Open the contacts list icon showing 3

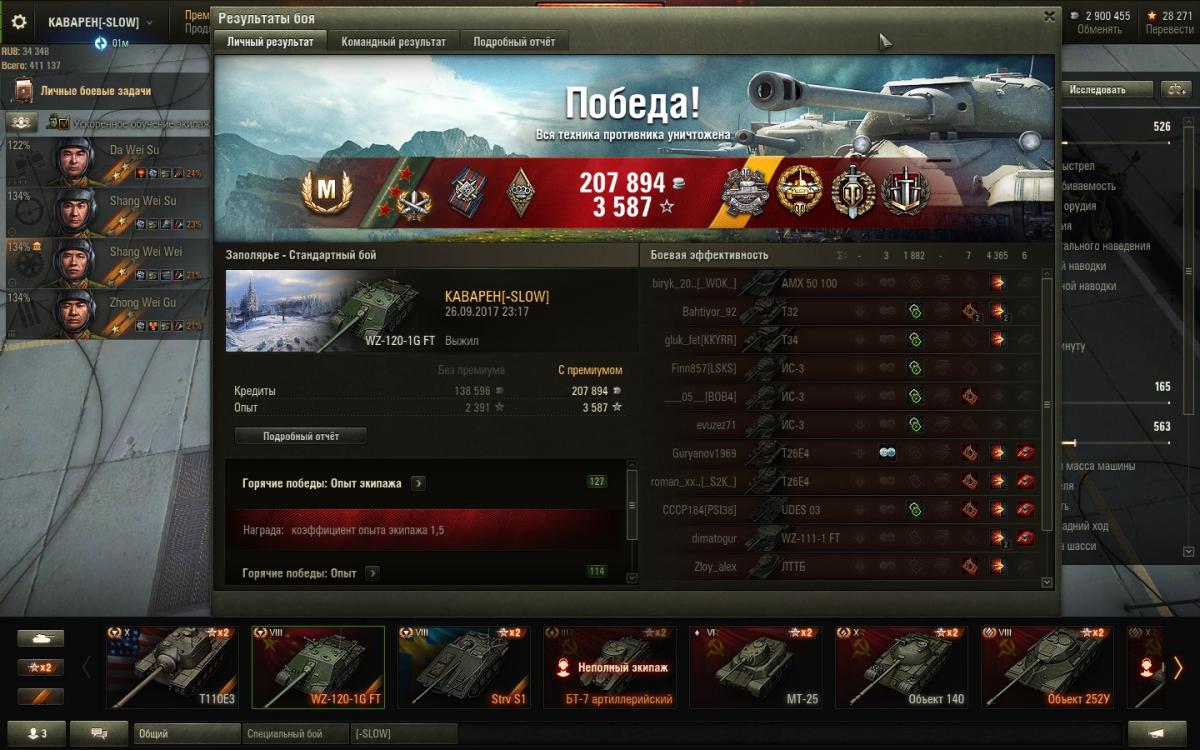pyautogui.click(x=35, y=733)
